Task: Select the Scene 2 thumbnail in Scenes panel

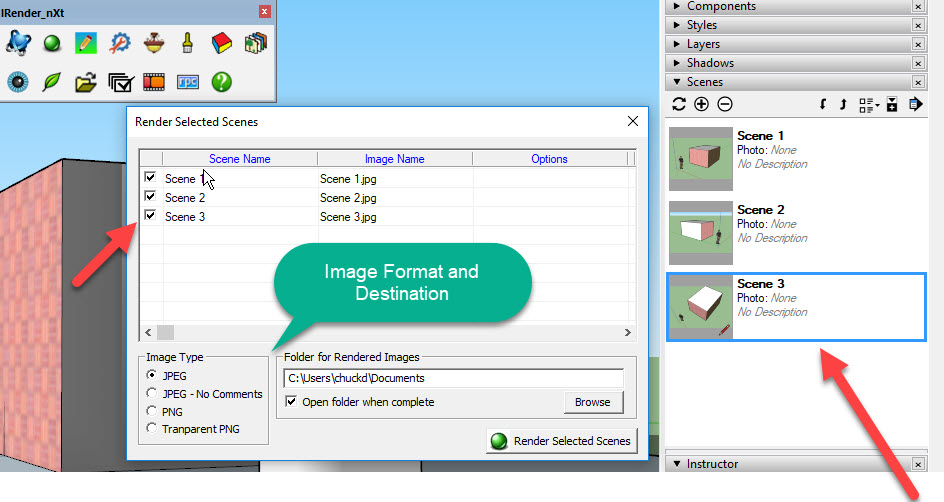Action: click(x=701, y=232)
